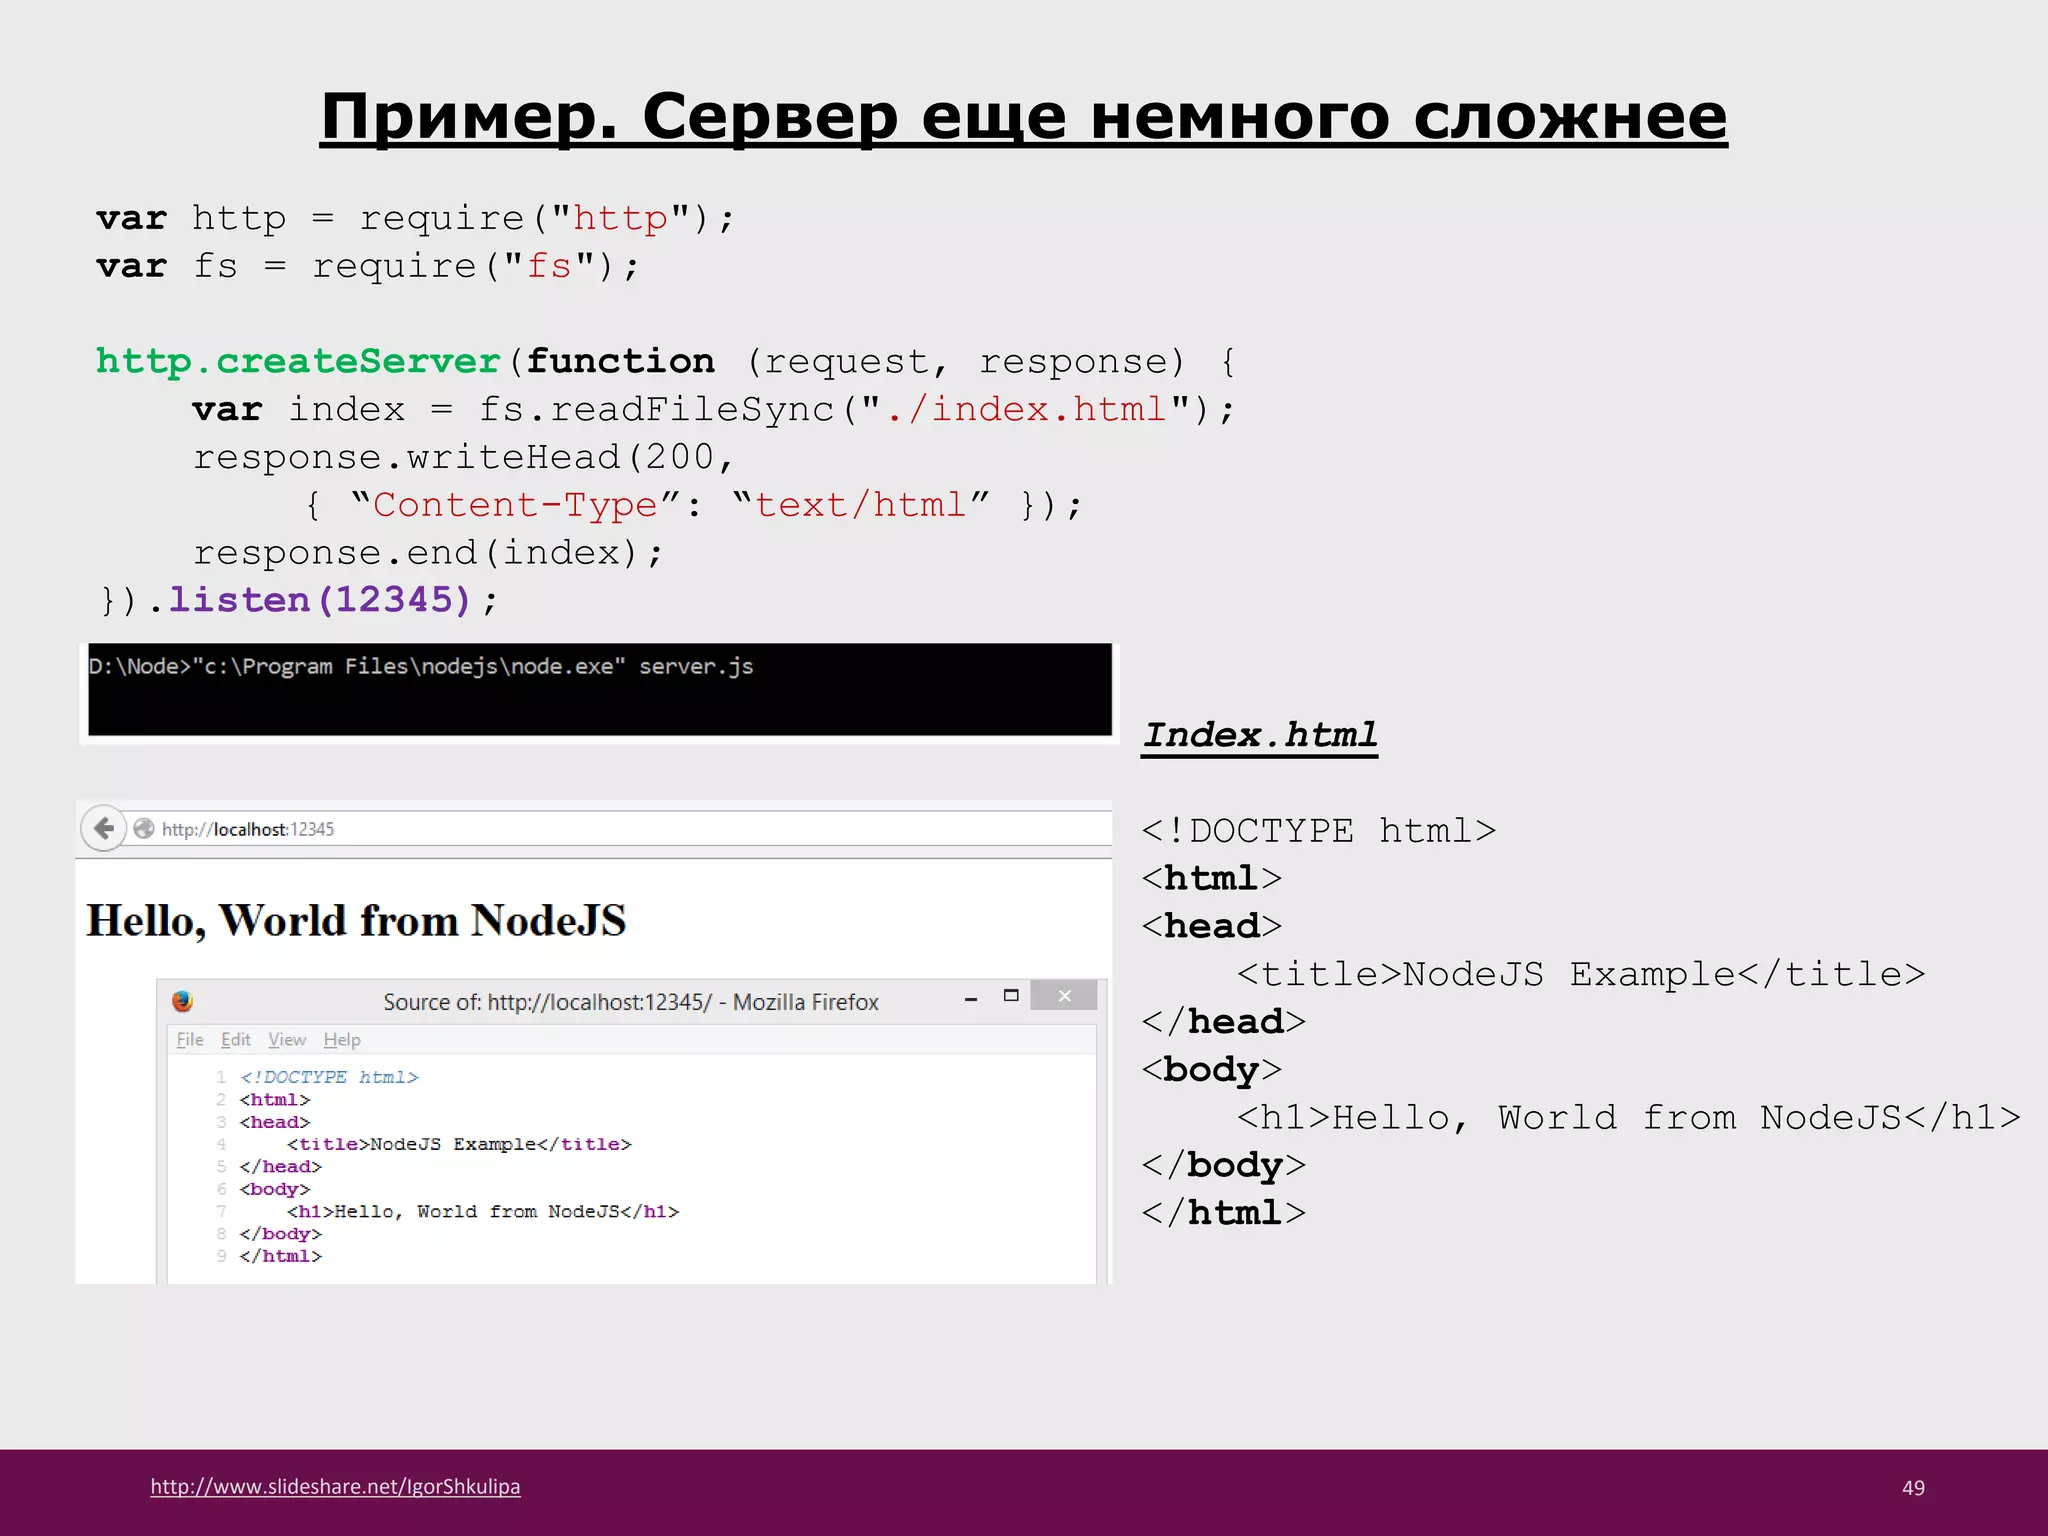Screen dimensions: 2048x1536
Task: Click the response.end(index) line
Action: tap(428, 552)
